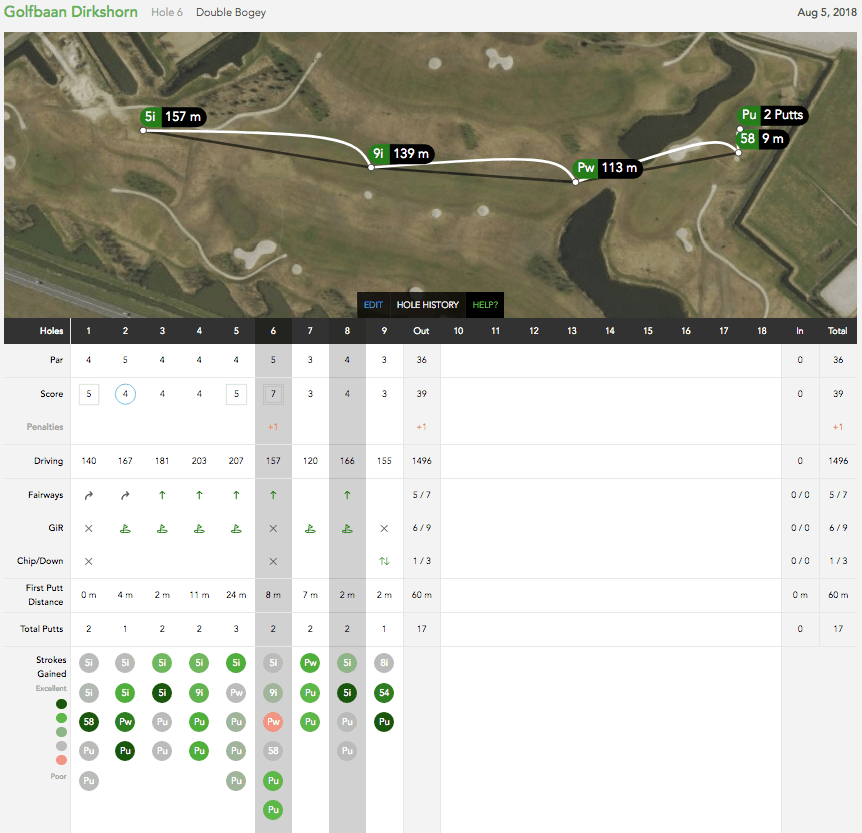Click the circled birdie score for hole 2

pos(125,394)
